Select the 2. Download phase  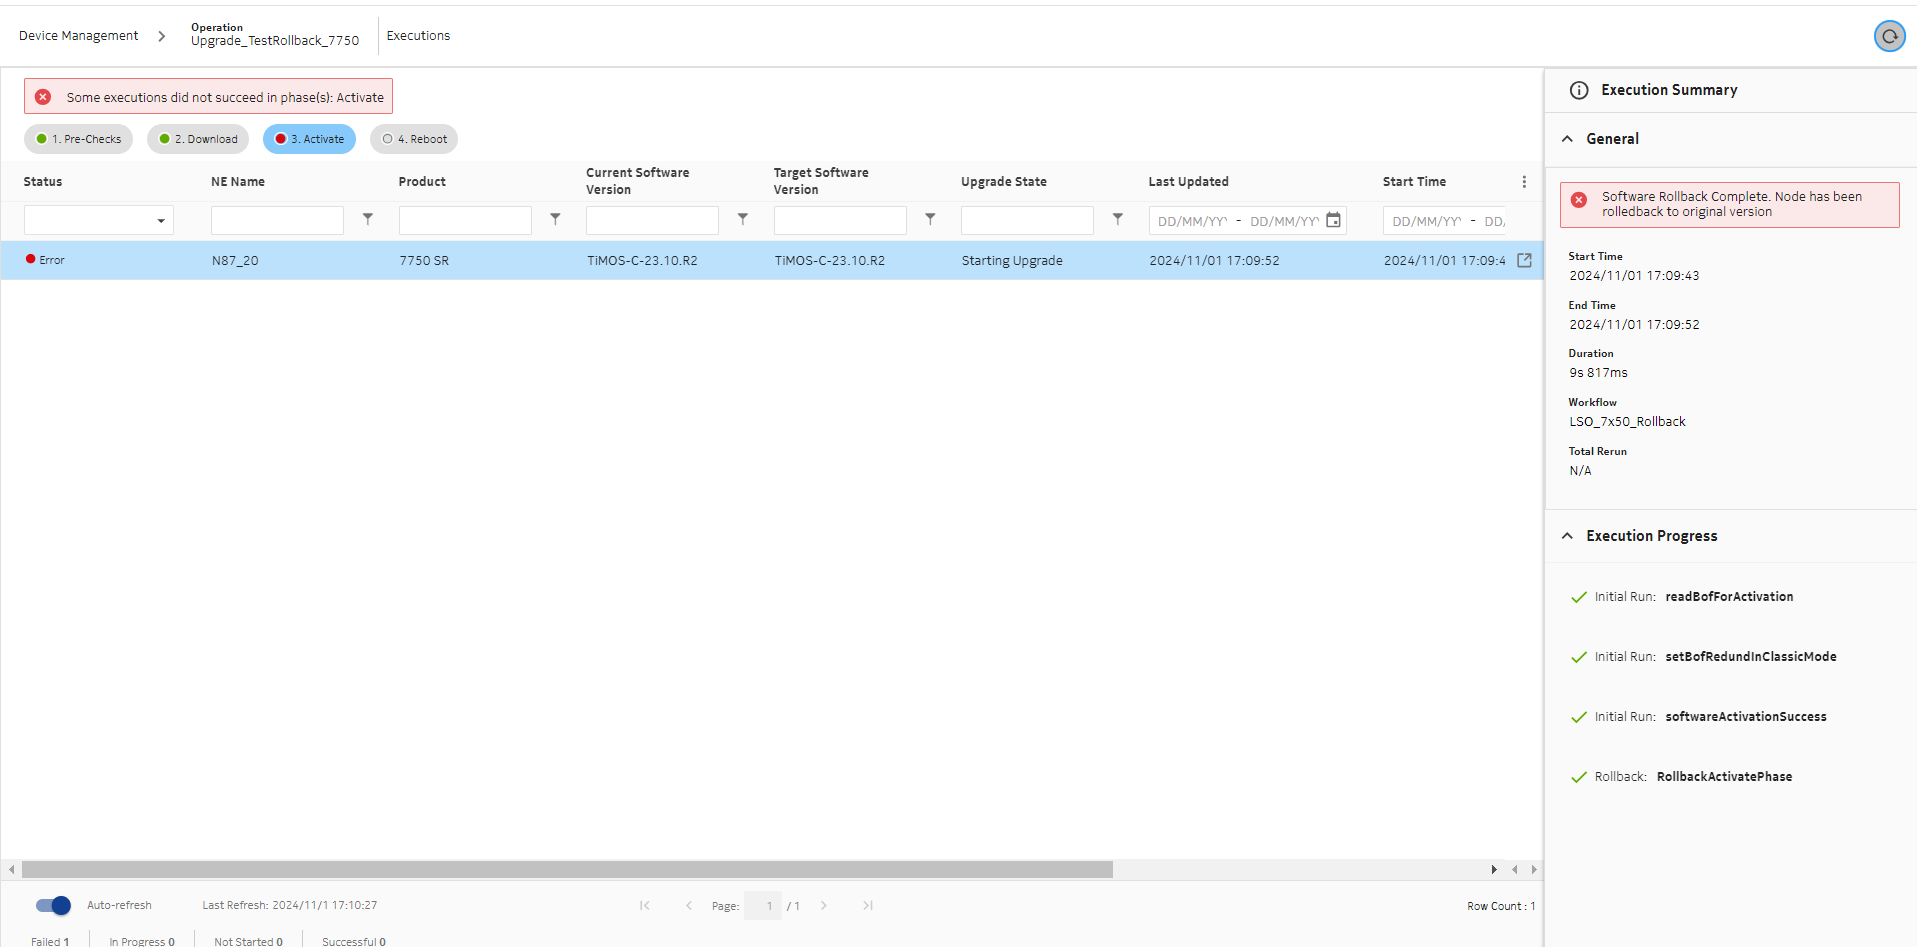point(198,139)
